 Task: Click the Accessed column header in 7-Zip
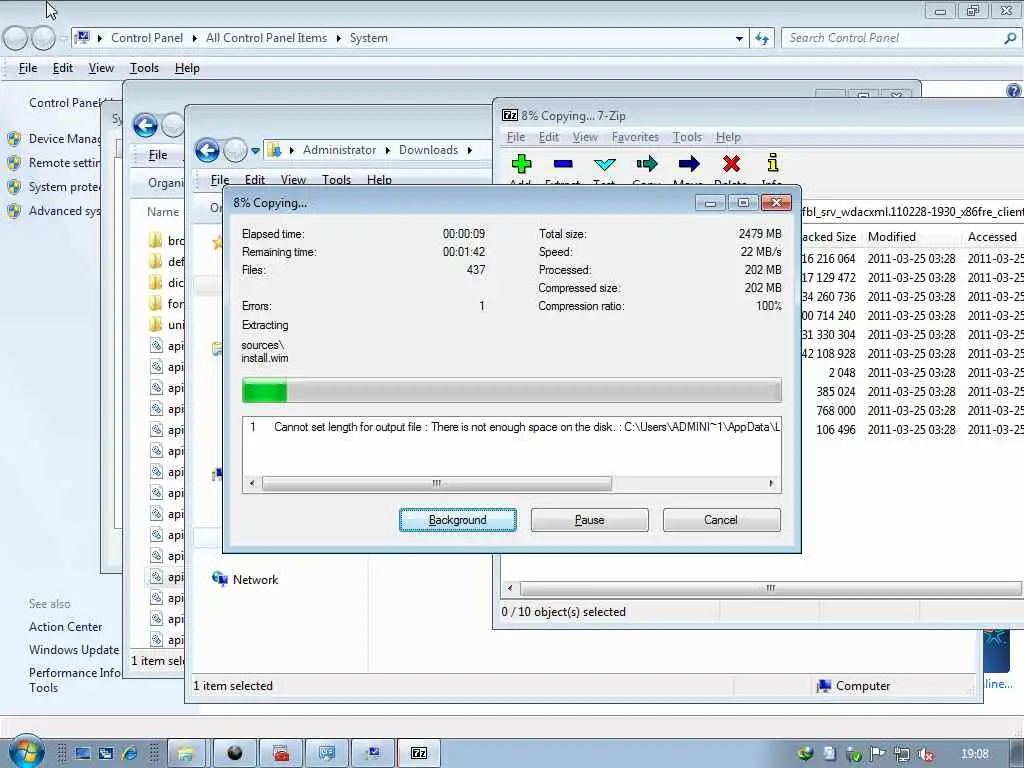[992, 237]
